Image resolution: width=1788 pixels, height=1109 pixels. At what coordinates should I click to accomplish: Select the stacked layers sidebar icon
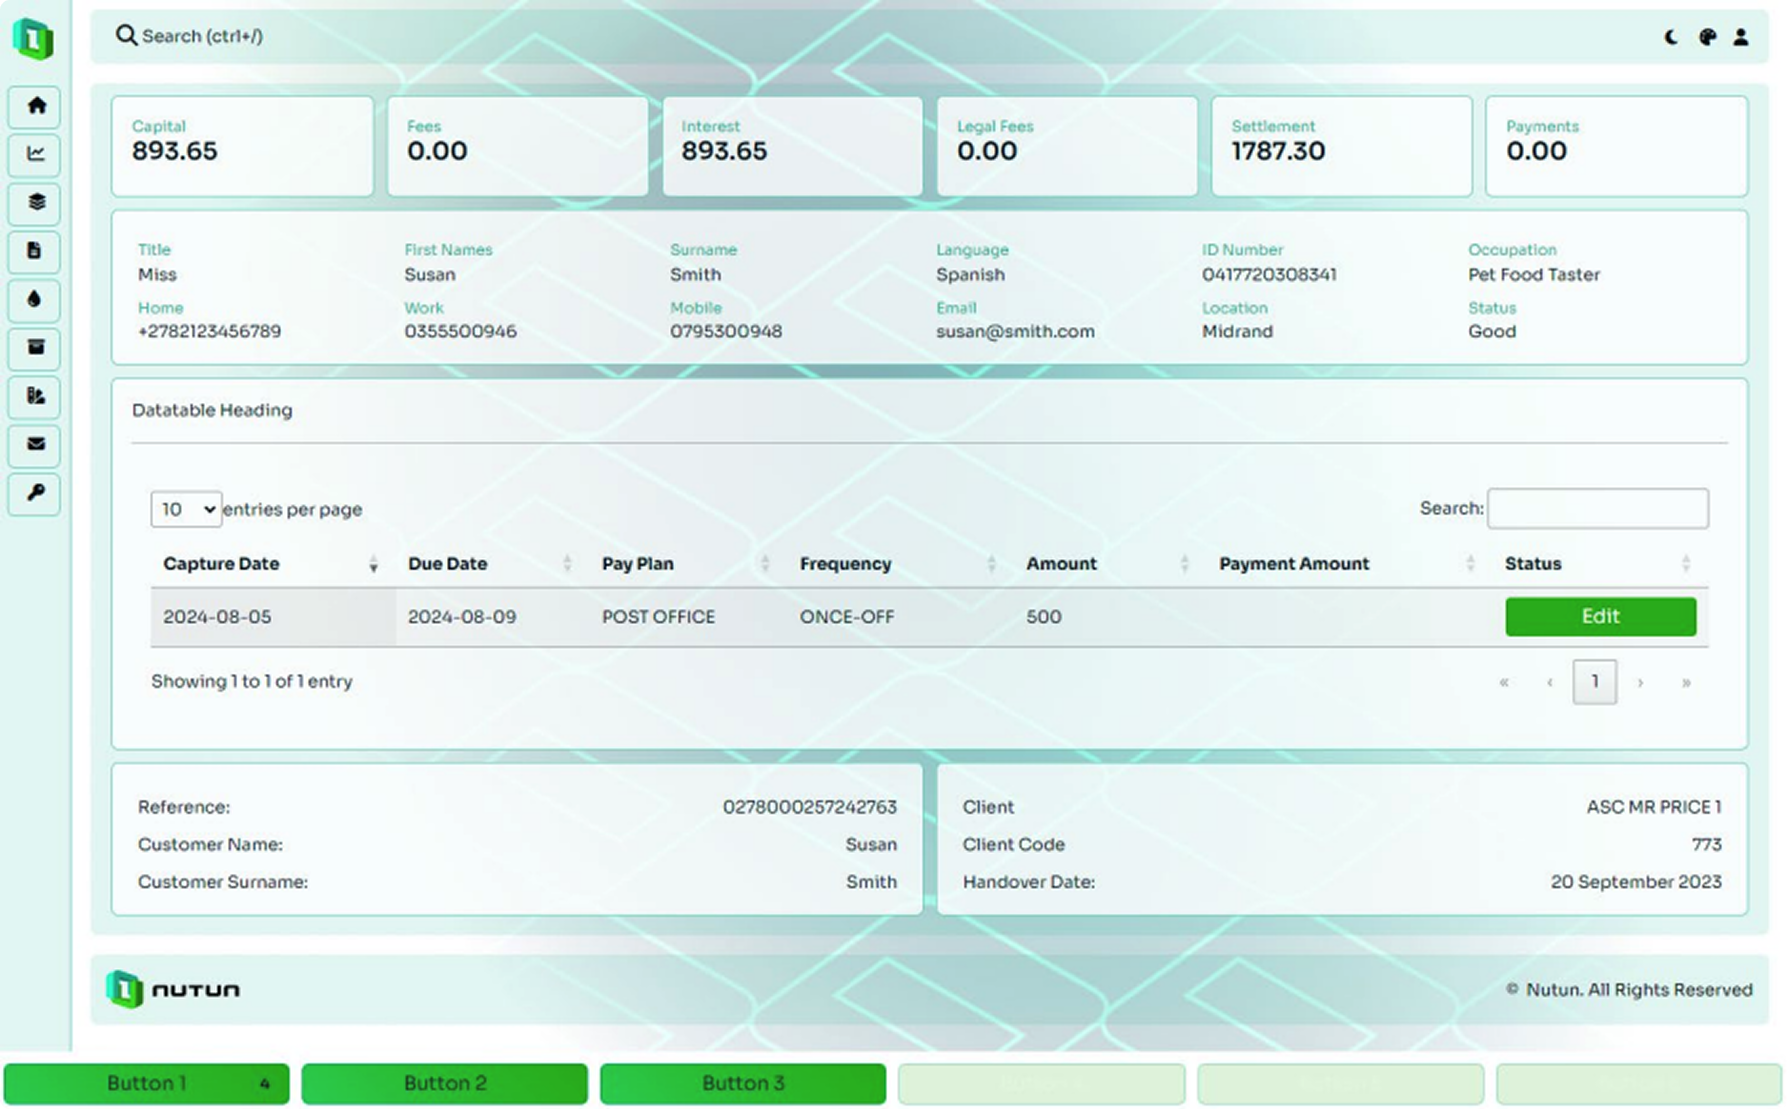pos(36,203)
